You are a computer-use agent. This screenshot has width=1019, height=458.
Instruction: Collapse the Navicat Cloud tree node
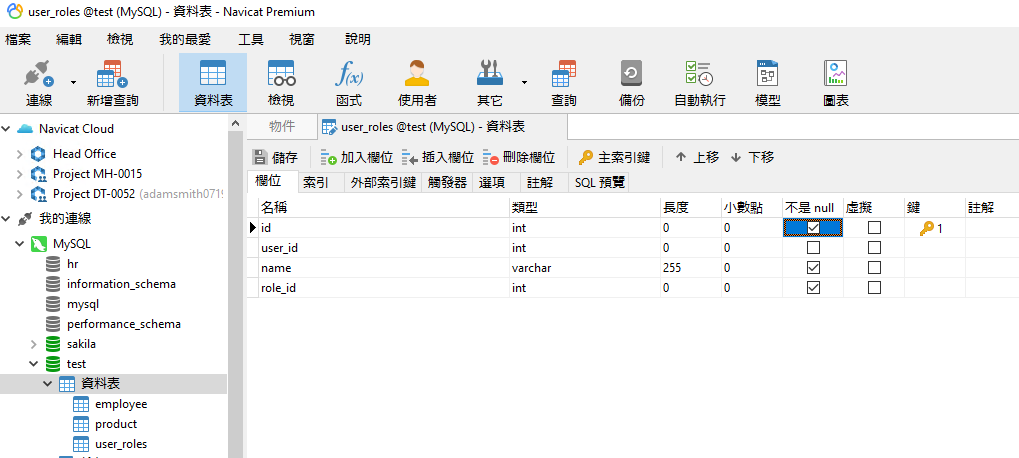pyautogui.click(x=6, y=129)
